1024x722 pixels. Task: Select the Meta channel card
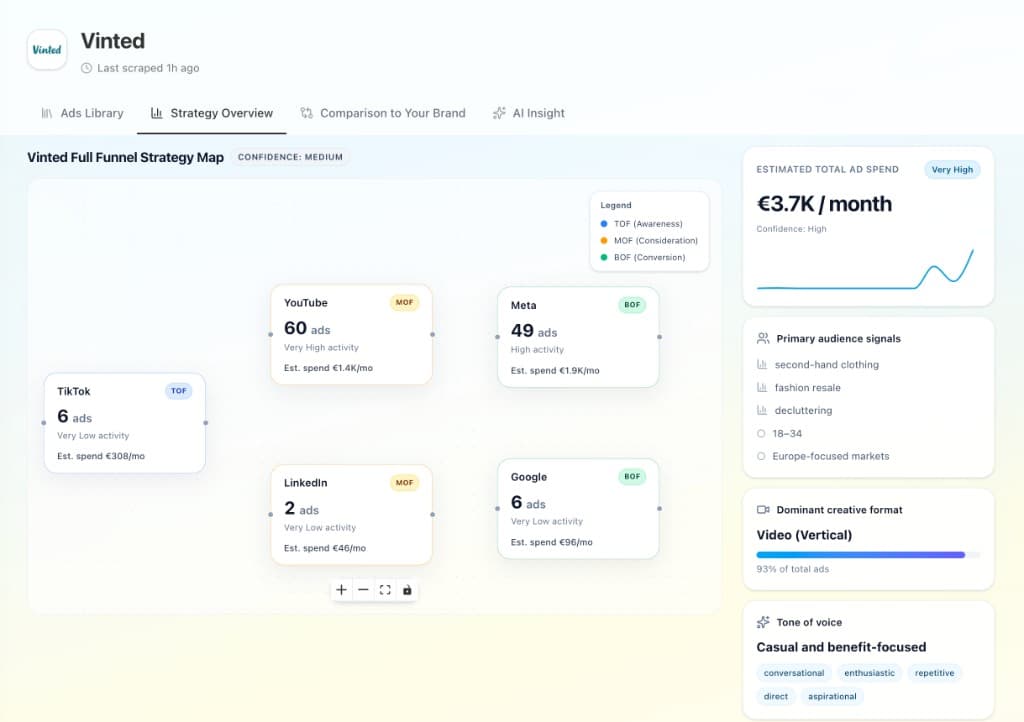(x=578, y=337)
